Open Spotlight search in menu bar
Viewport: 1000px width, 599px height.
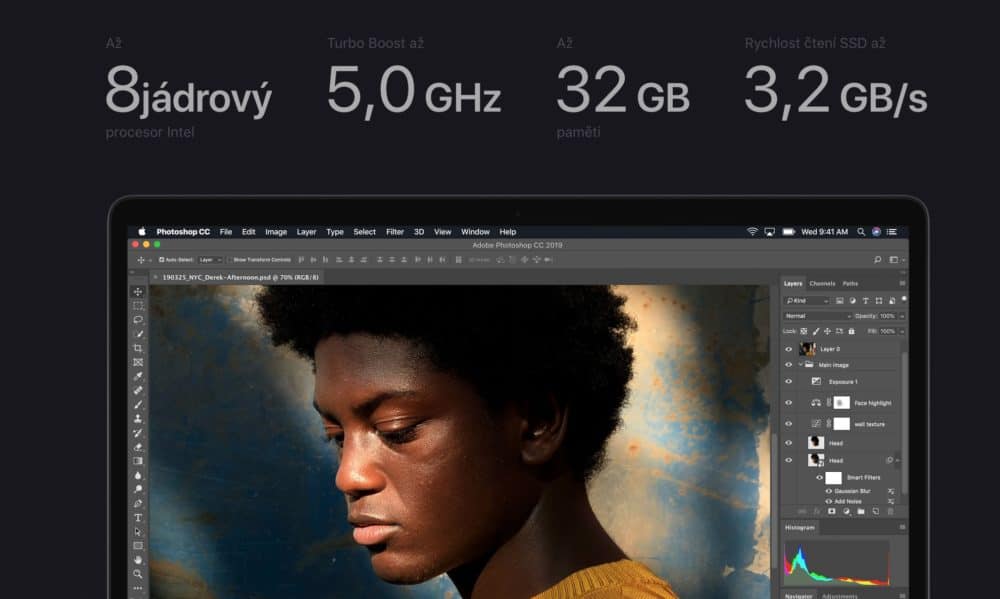pyautogui.click(x=861, y=232)
